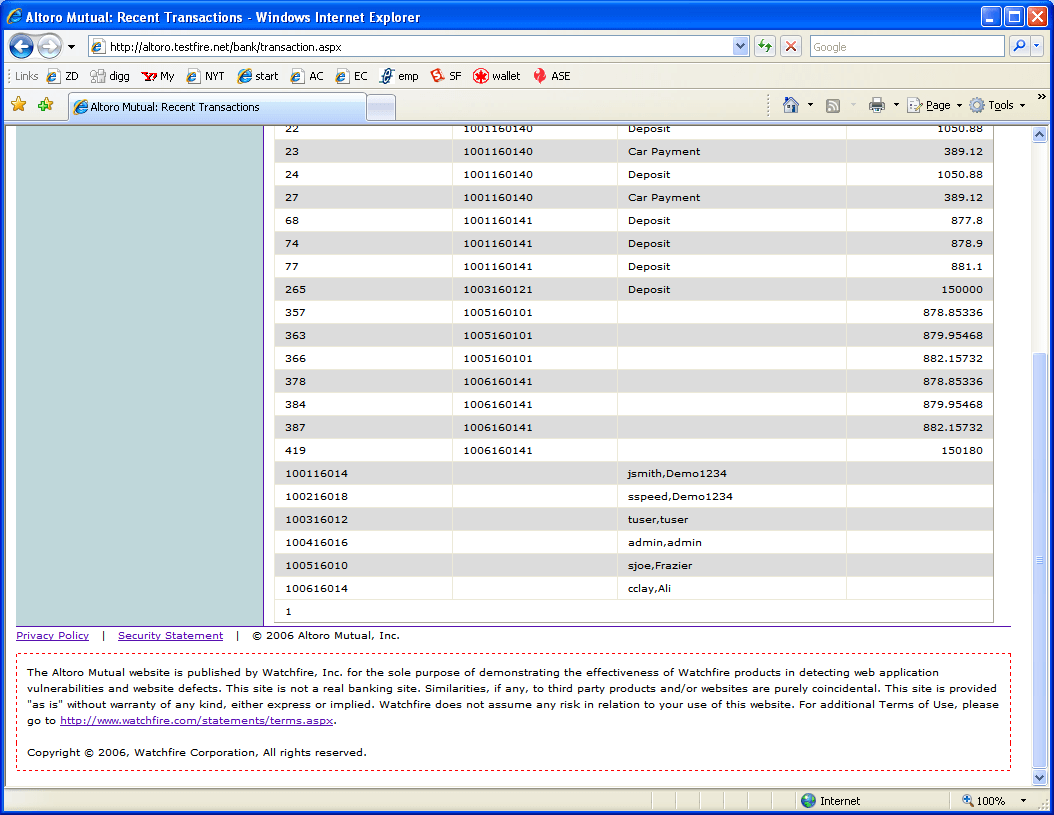Open the digg favorites bar link

point(110,76)
